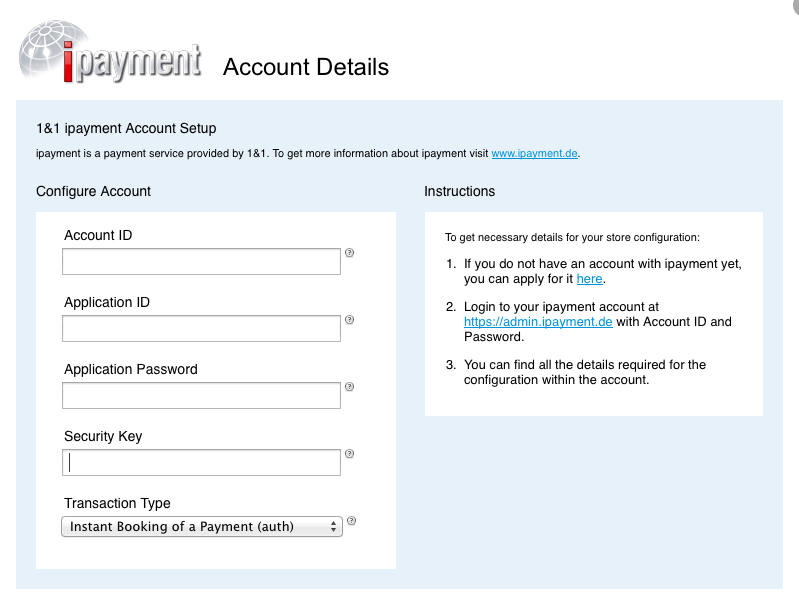Open help icon beside Transaction Type dropdown
Image resolution: width=799 pixels, height=606 pixels.
pos(352,521)
